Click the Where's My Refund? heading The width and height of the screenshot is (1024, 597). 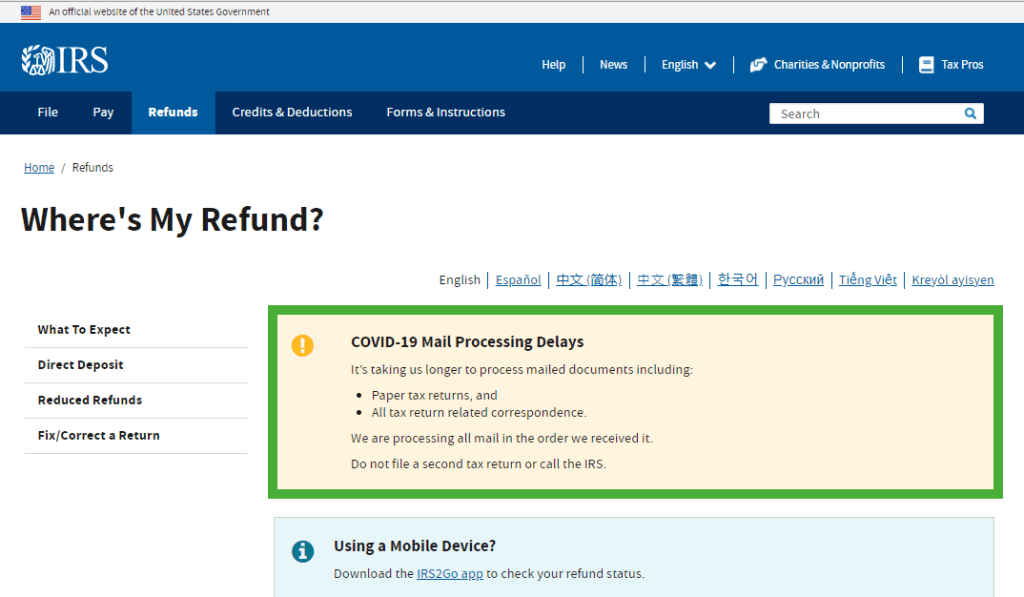(172, 219)
